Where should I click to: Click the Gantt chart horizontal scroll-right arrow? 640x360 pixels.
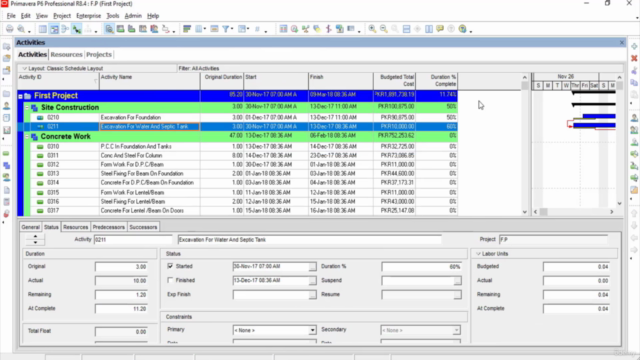click(611, 212)
